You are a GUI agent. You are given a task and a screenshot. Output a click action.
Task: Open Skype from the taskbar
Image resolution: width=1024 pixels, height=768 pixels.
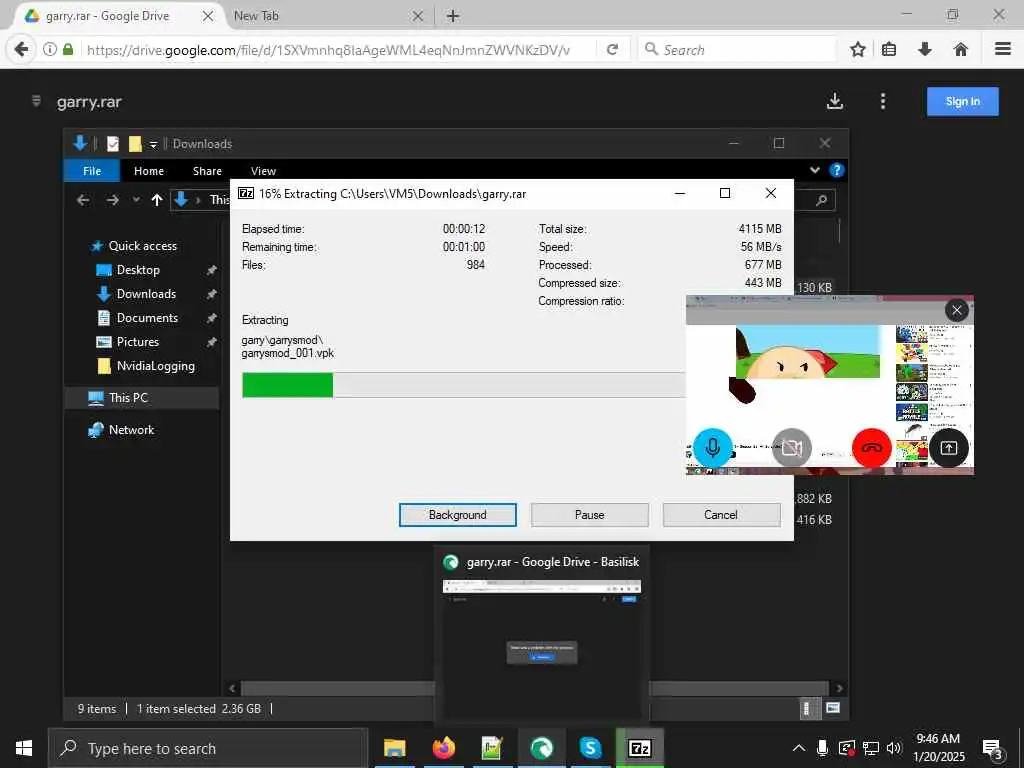[x=590, y=748]
